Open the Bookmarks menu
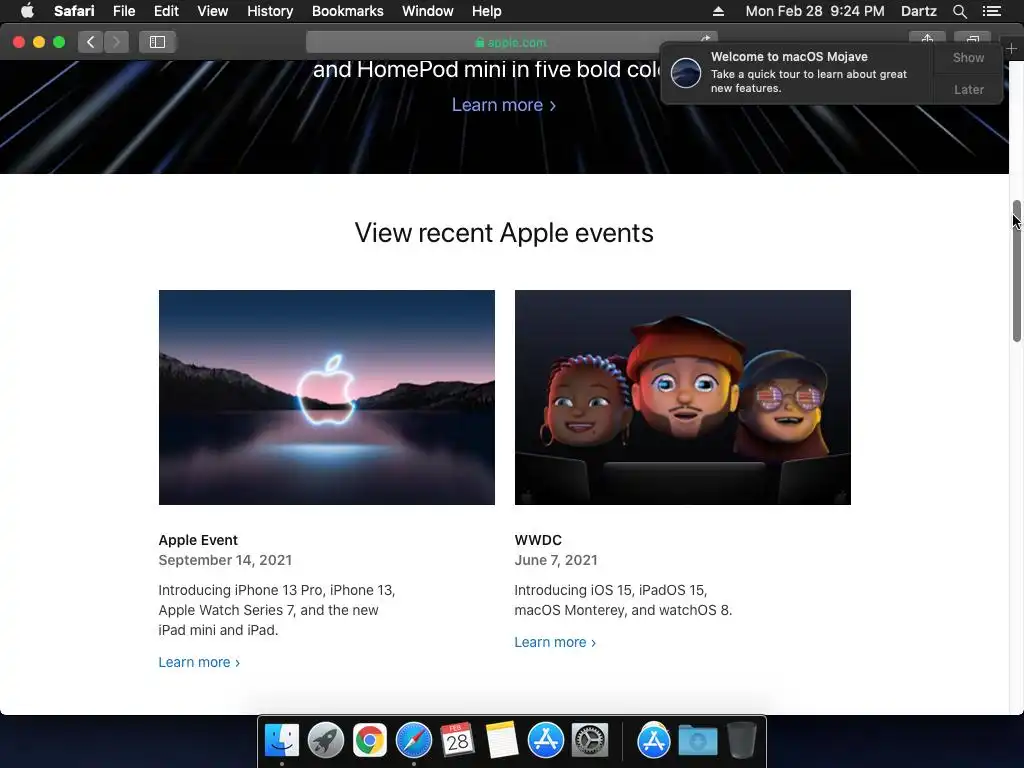Screen dimensions: 1024x768 [347, 11]
